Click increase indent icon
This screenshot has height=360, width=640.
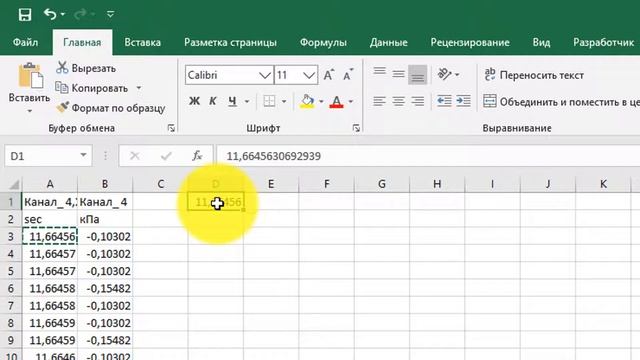coord(463,101)
